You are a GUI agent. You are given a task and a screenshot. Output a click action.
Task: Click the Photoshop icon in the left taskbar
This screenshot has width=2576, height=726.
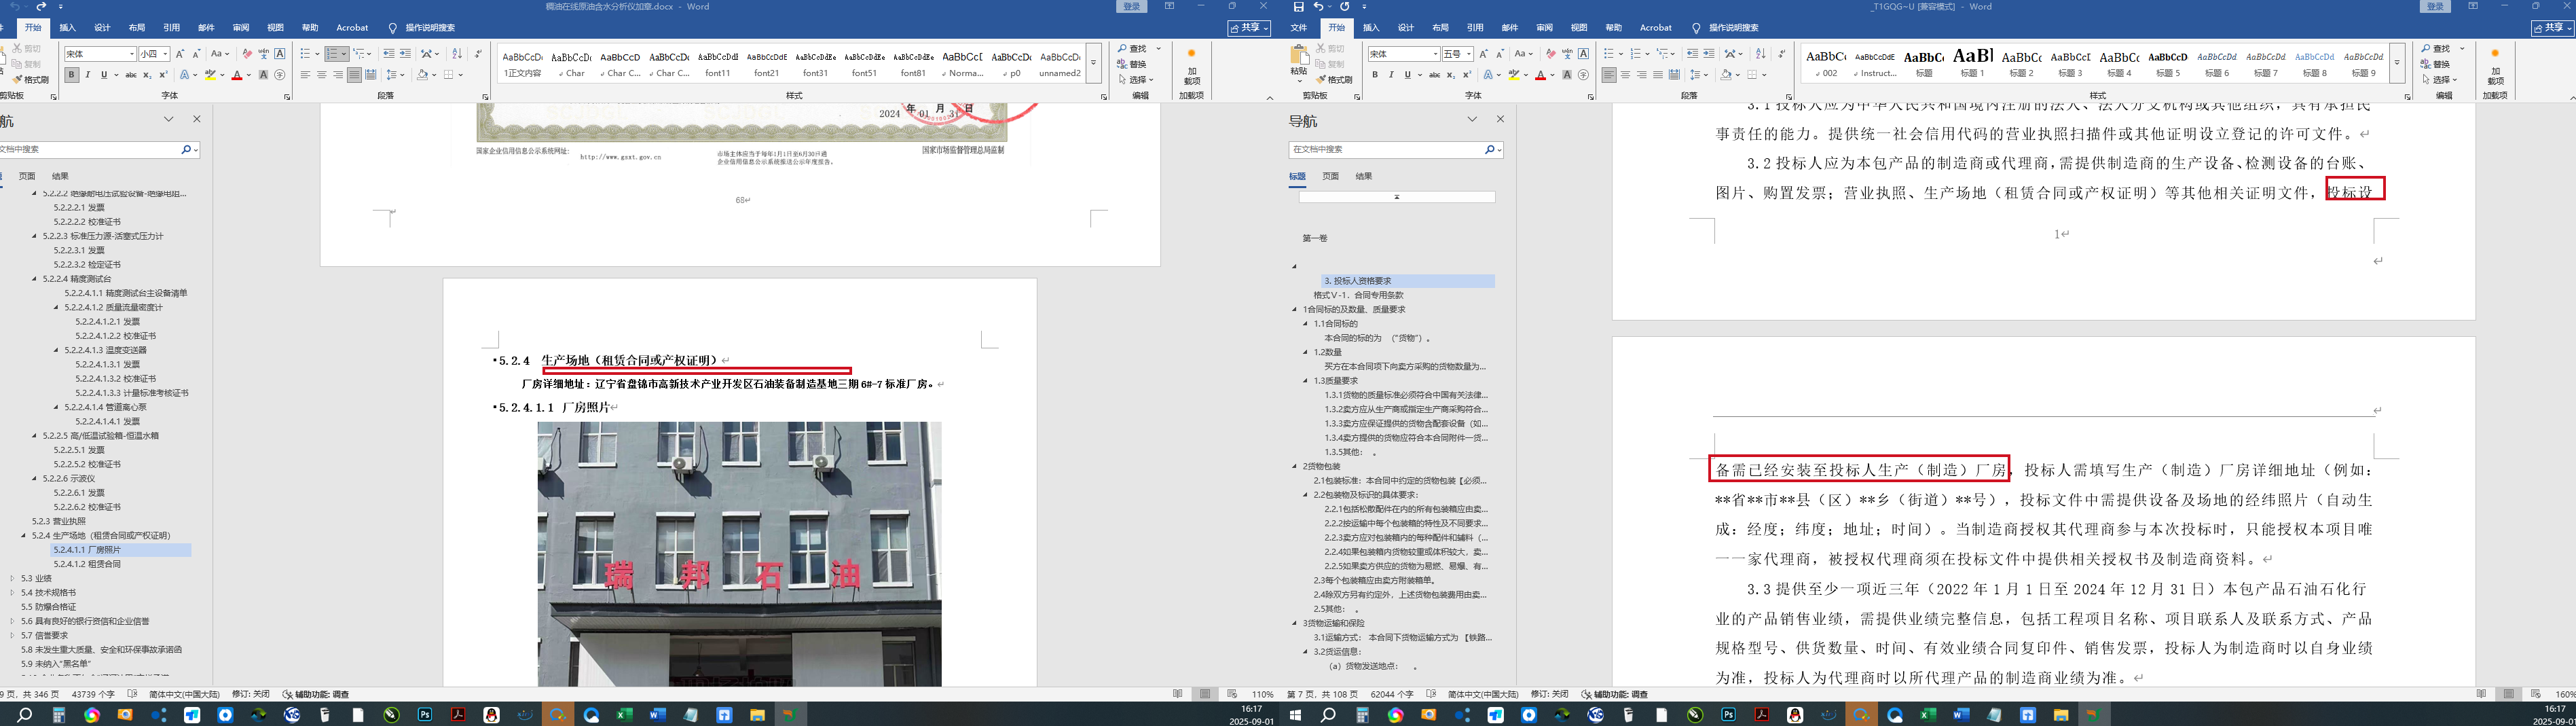pos(425,715)
